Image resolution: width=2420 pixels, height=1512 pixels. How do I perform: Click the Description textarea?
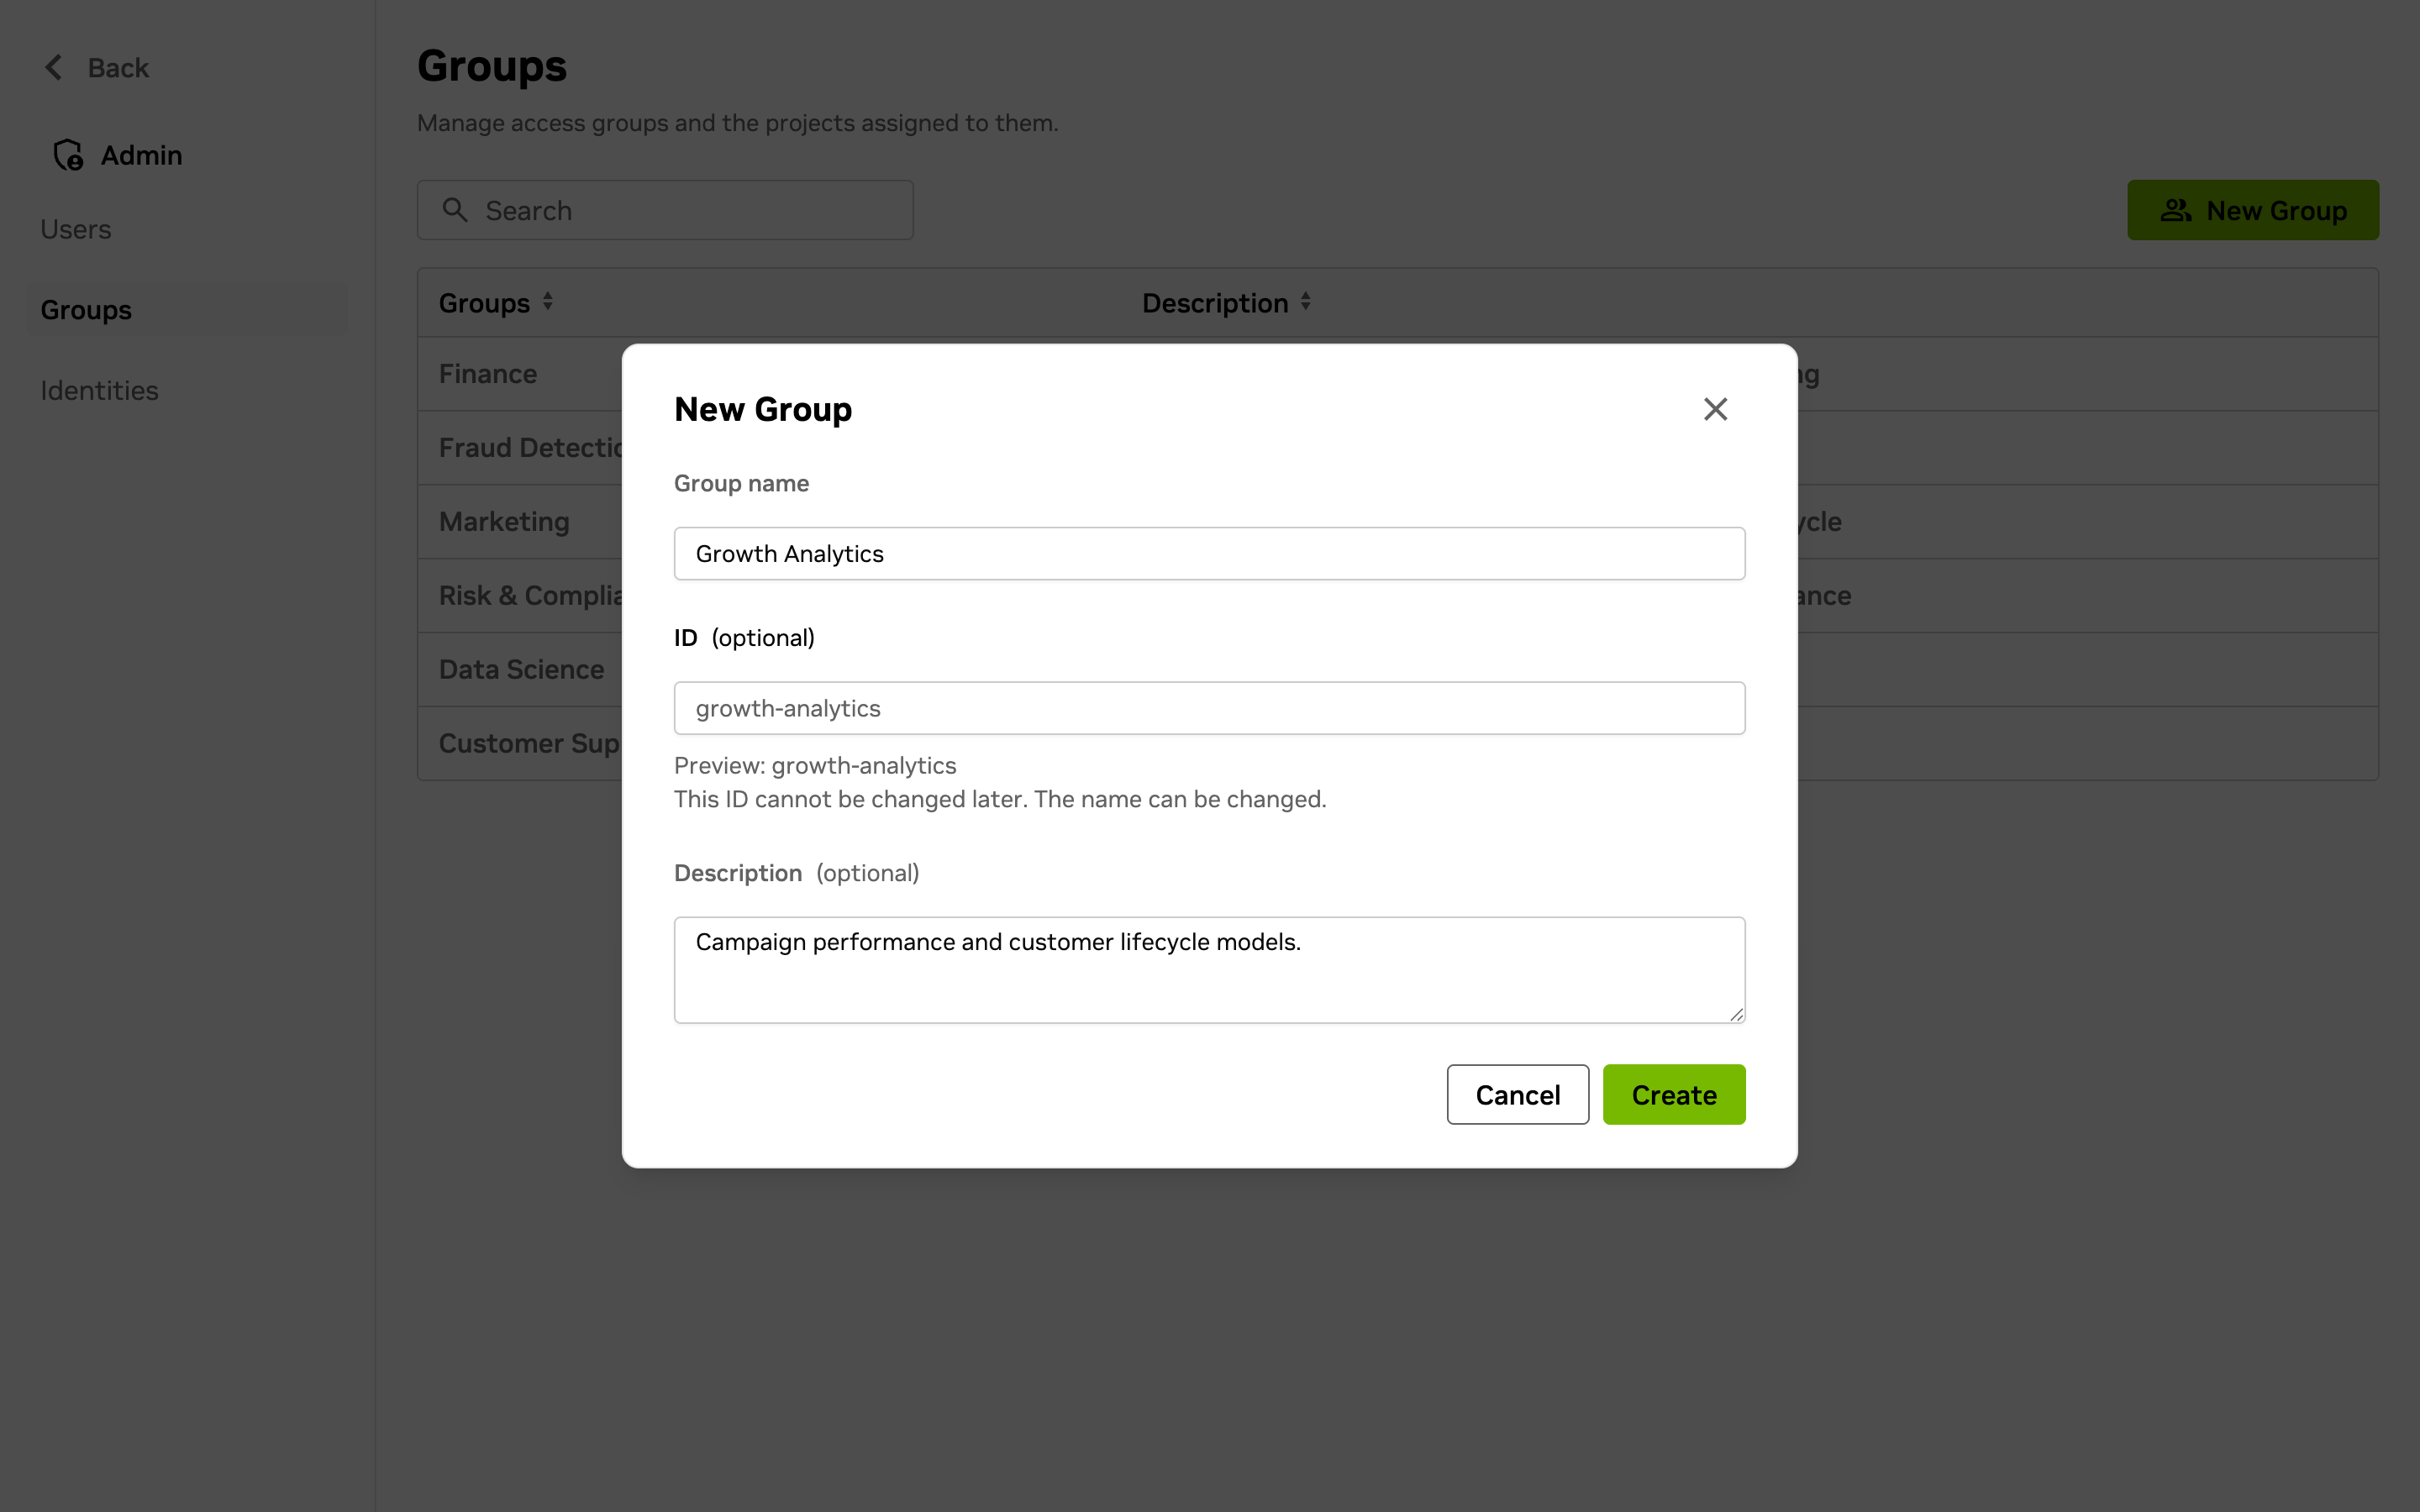pyautogui.click(x=1209, y=969)
